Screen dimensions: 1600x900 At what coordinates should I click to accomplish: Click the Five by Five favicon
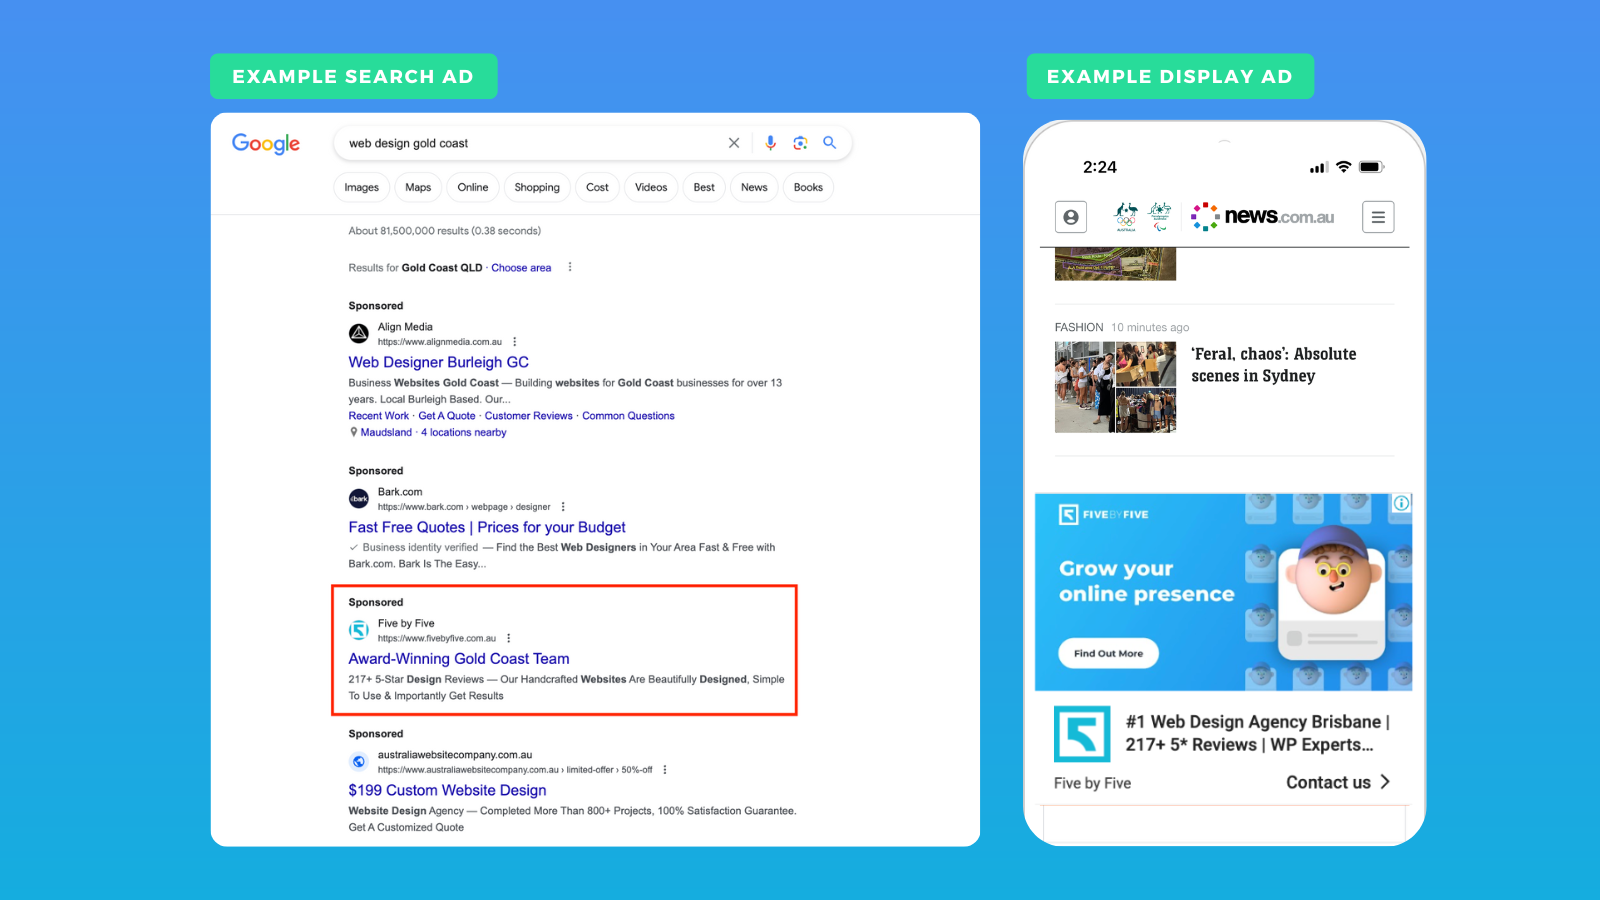tap(359, 630)
